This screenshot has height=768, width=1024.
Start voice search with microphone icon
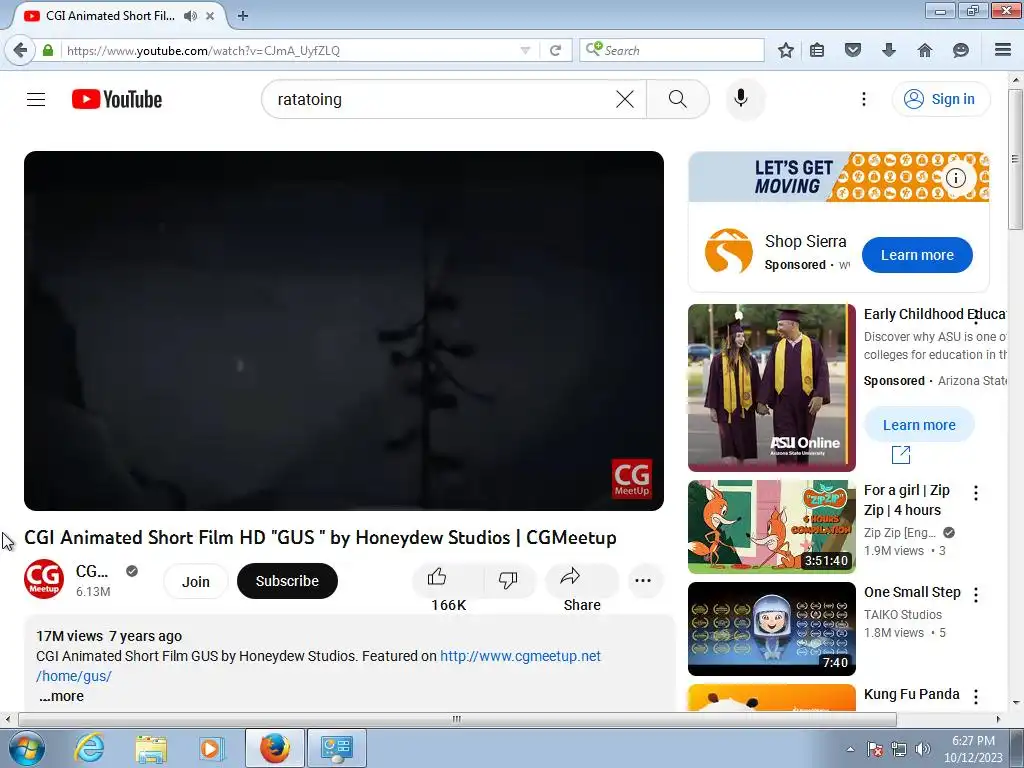click(741, 99)
